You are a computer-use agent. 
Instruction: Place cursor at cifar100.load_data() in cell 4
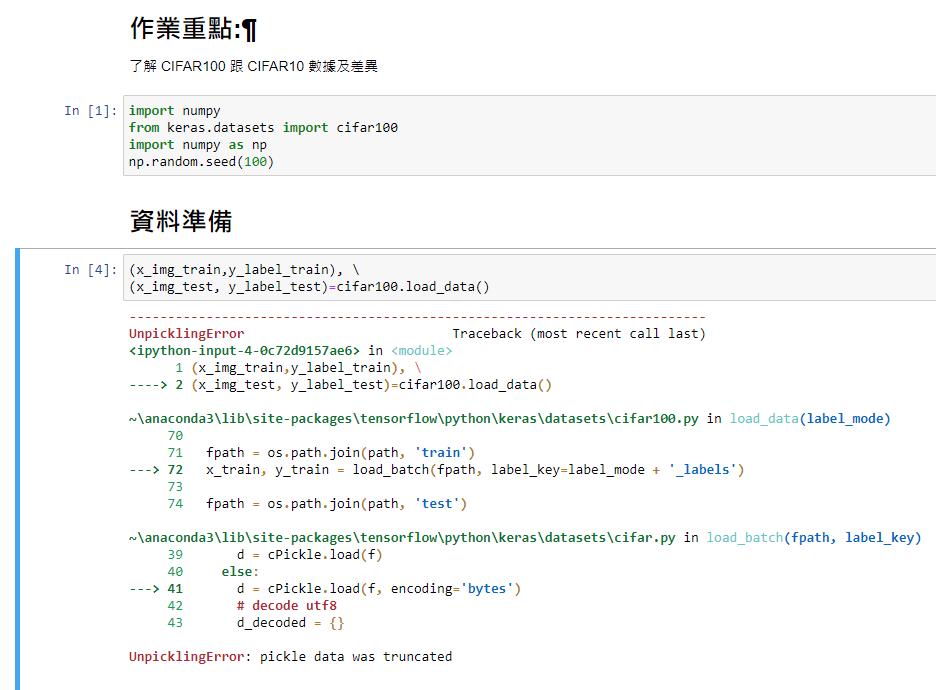[412, 287]
